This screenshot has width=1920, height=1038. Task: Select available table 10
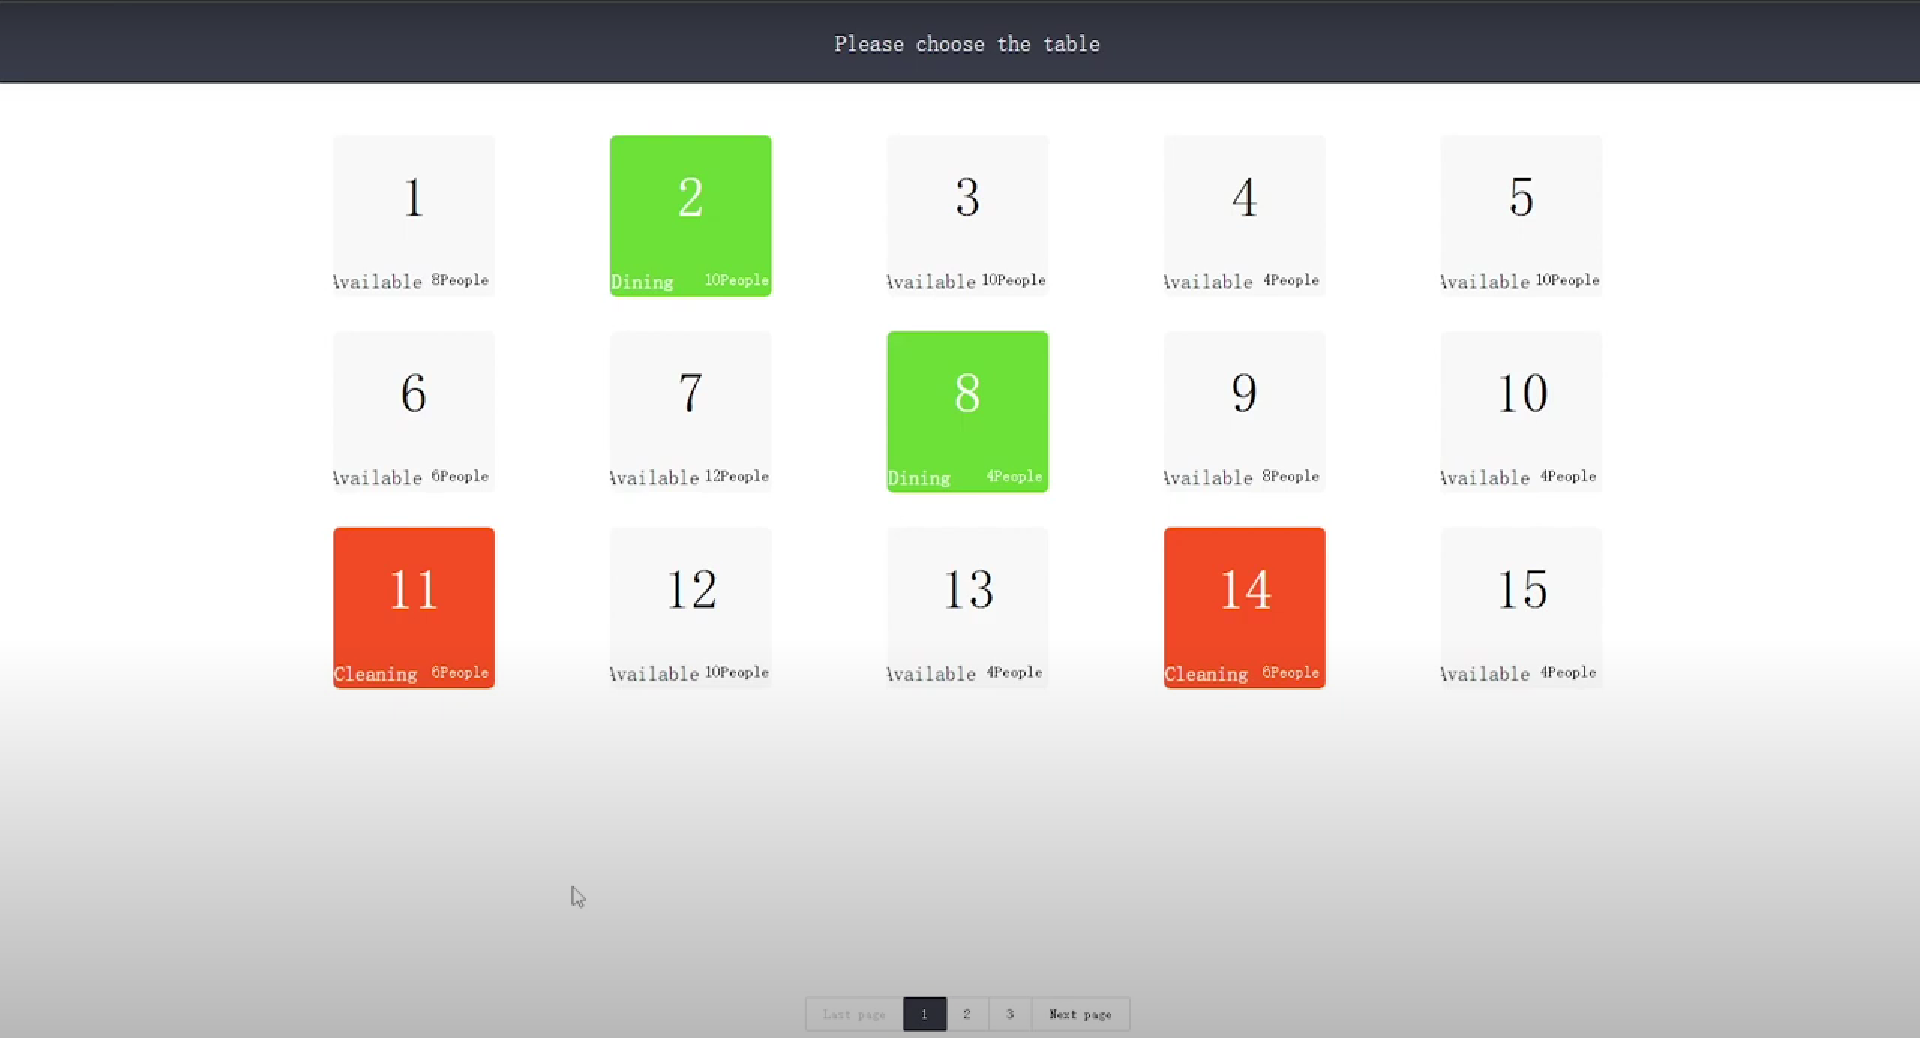(1522, 411)
